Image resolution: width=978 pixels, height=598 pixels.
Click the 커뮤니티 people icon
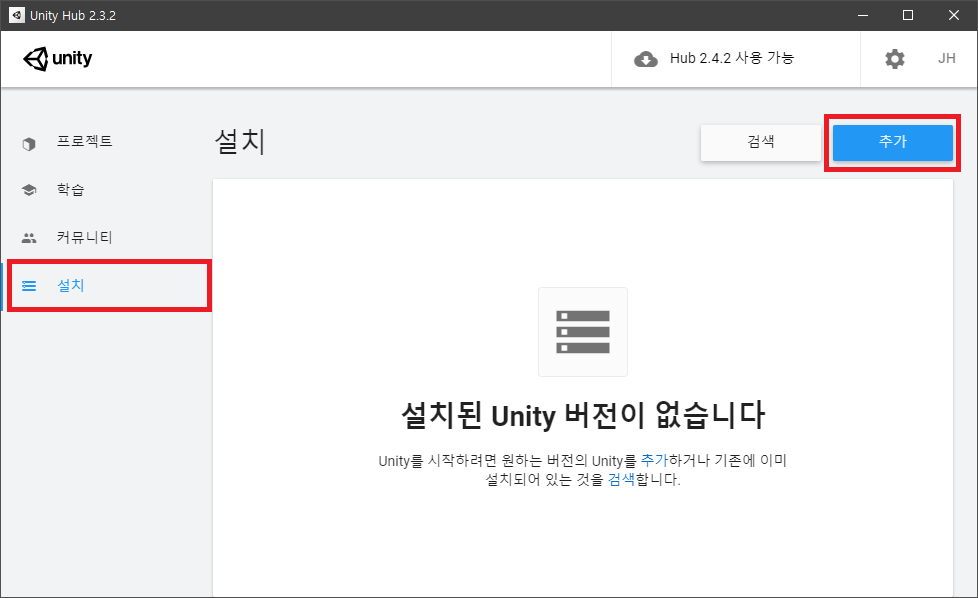click(29, 238)
